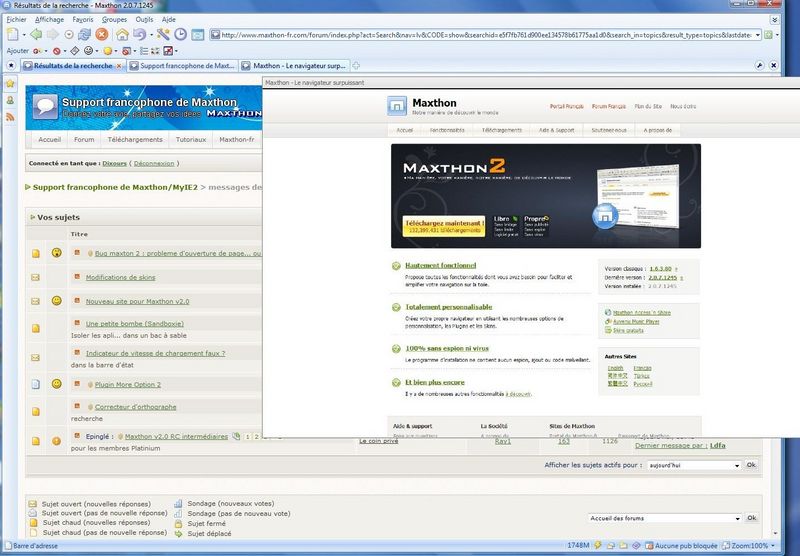Click the Ok button beside Accueil des forums

click(x=752, y=518)
